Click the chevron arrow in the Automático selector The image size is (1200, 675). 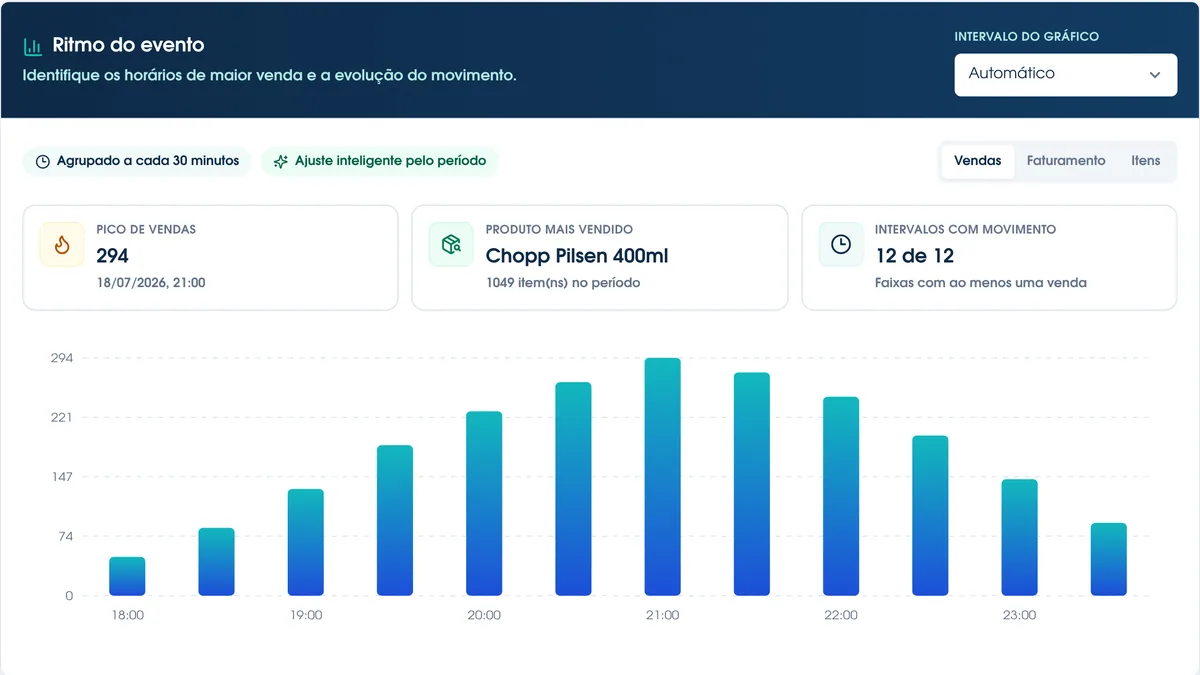(x=1155, y=75)
